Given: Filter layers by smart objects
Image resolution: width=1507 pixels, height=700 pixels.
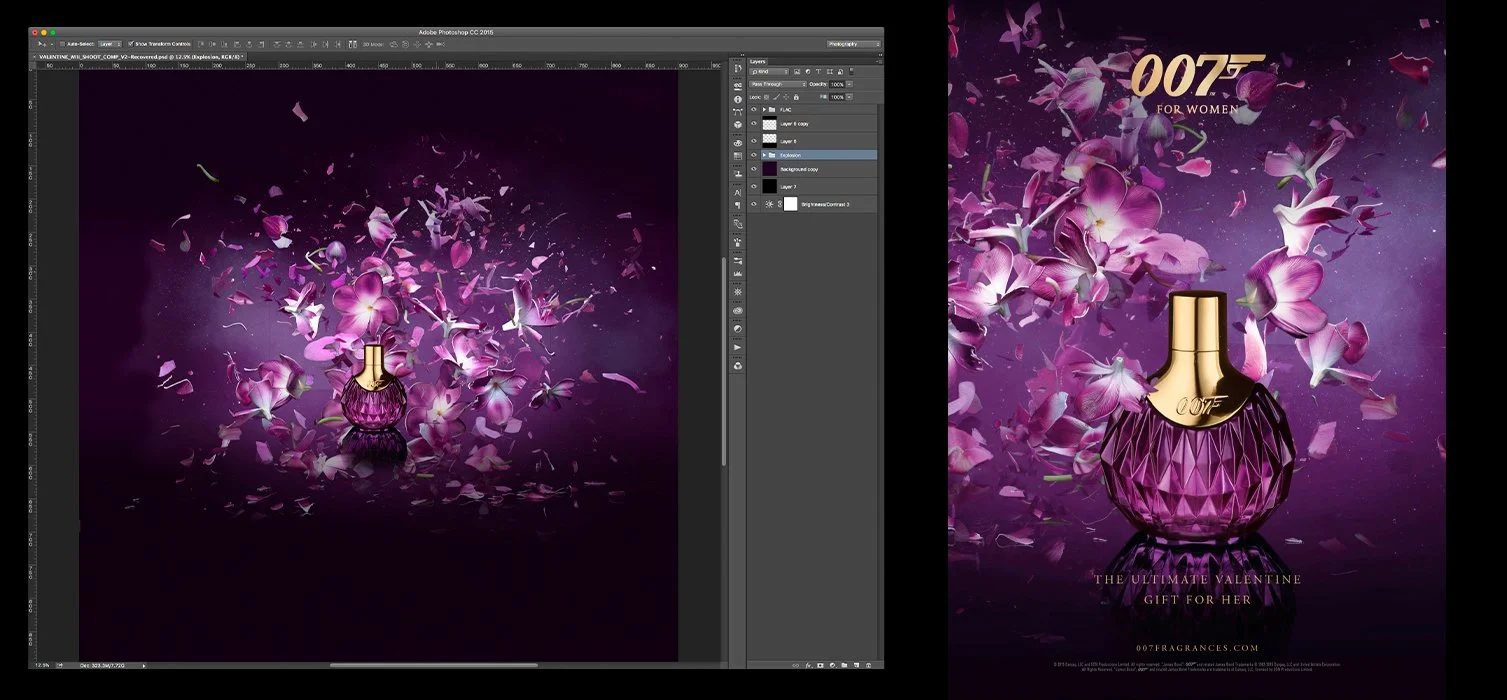Looking at the screenshot, I should pyautogui.click(x=840, y=71).
